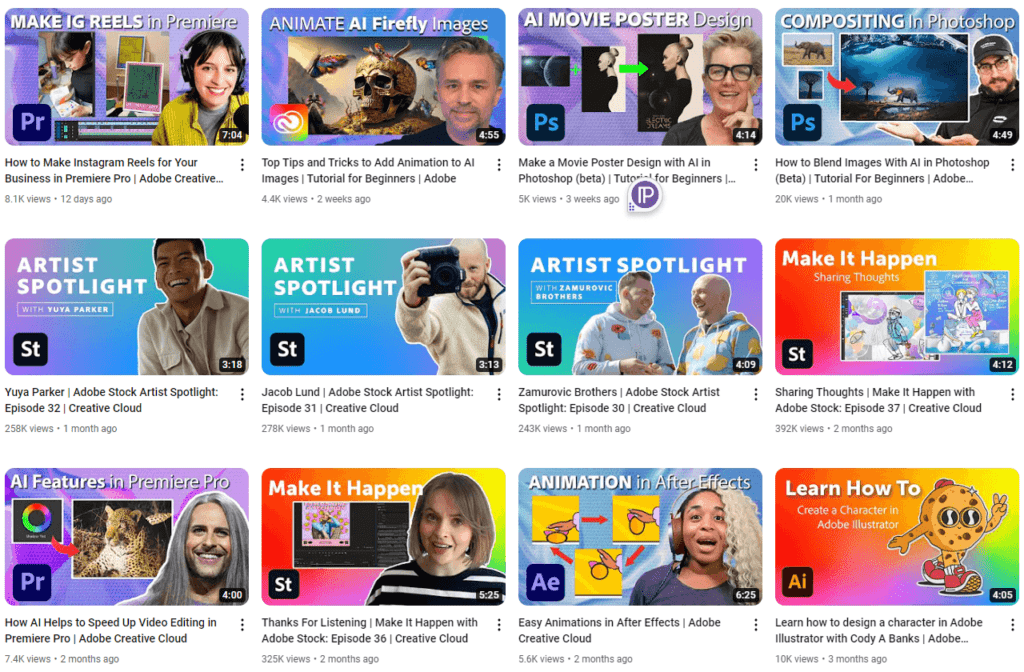Click the 5K views 3 weeks ago text
This screenshot has width=1024, height=672.
(x=569, y=199)
